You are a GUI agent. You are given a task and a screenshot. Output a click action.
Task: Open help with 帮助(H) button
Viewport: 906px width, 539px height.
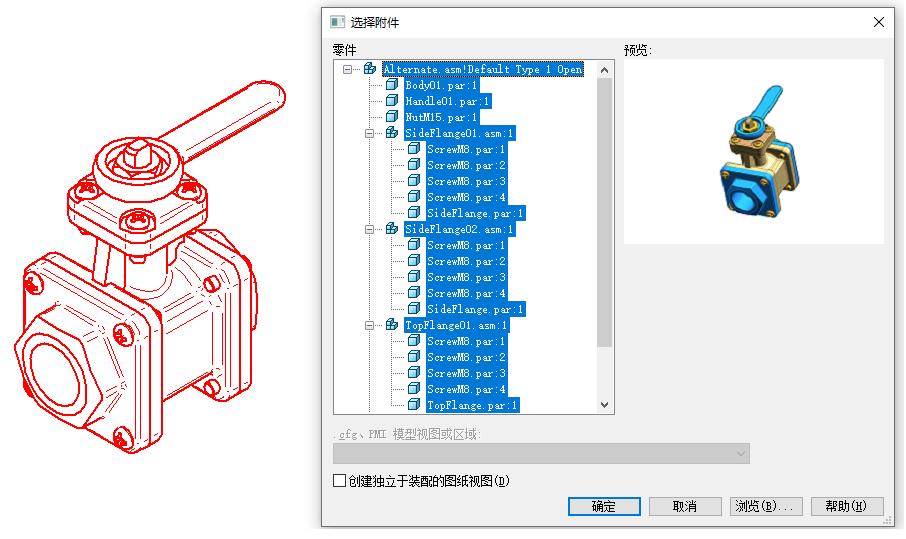[846, 506]
